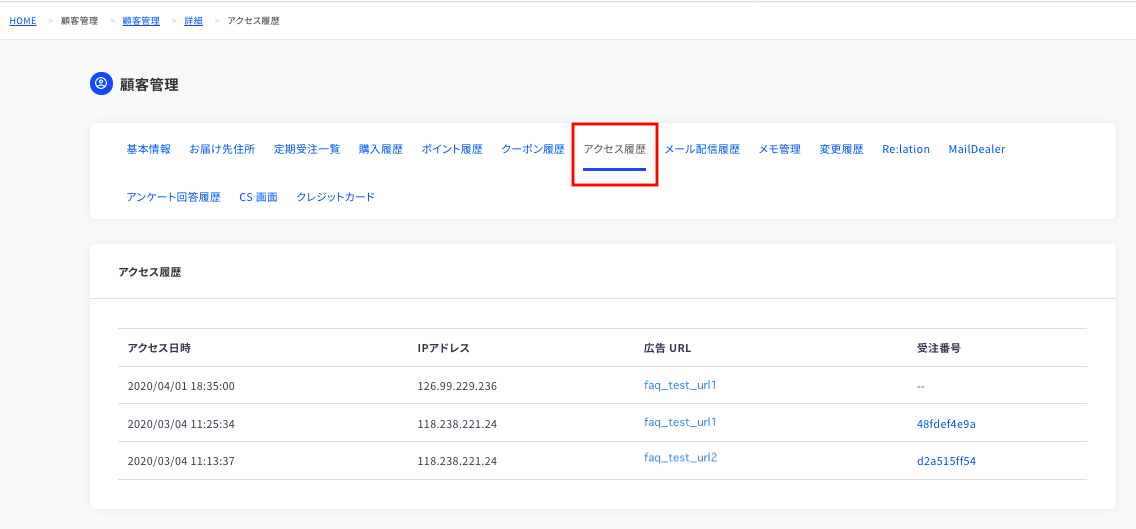Select the 2020/03/04 11:25:34 timestamp
1136x529 pixels.
click(x=181, y=424)
